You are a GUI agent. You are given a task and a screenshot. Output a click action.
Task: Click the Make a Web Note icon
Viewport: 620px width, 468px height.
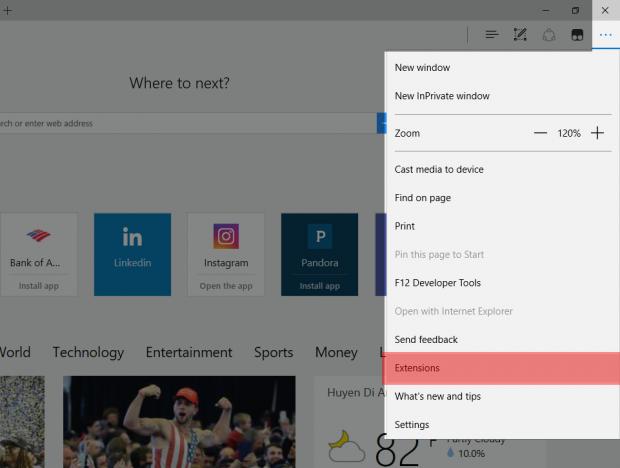(520, 35)
